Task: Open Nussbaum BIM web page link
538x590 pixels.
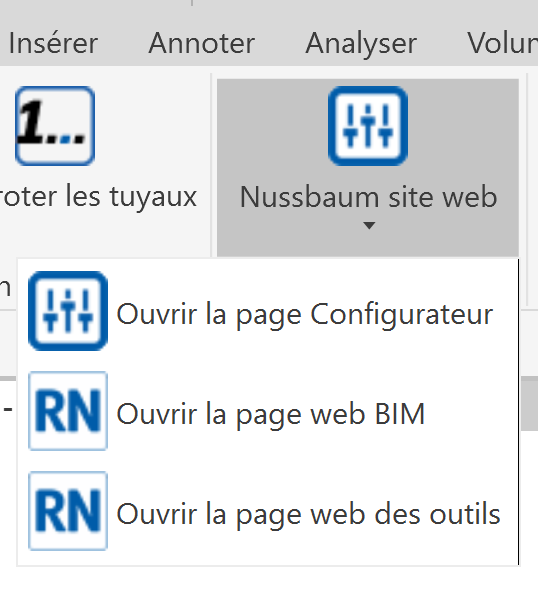Action: click(267, 411)
